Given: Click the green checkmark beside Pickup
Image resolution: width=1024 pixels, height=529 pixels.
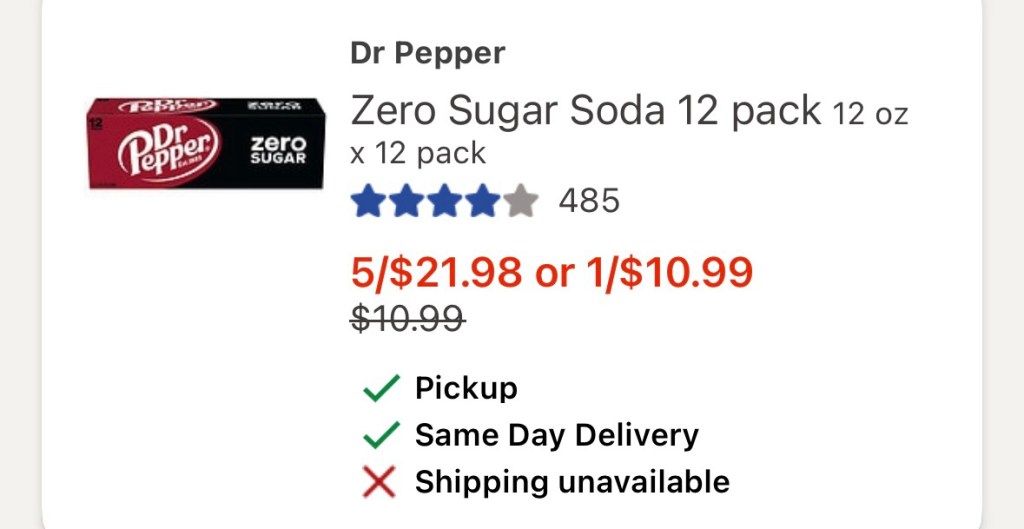Looking at the screenshot, I should [x=381, y=388].
